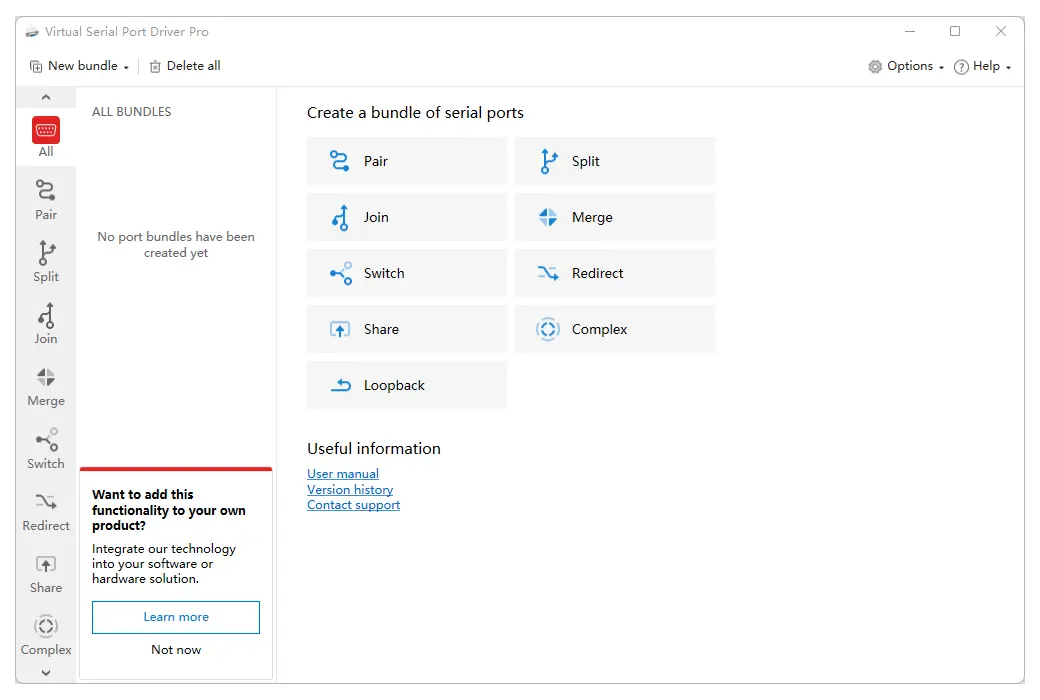Create a Redirect bundle from main panel
The width and height of the screenshot is (1040, 700).
tap(615, 273)
